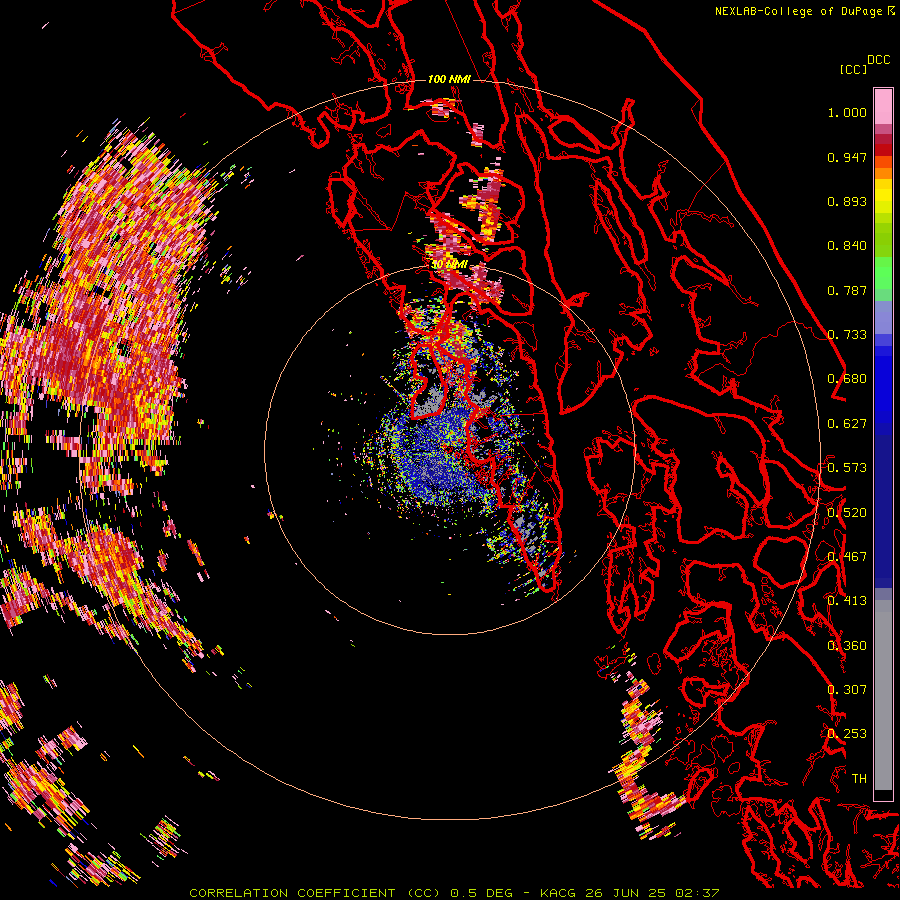Click the [CC] units label

[x=853, y=69]
